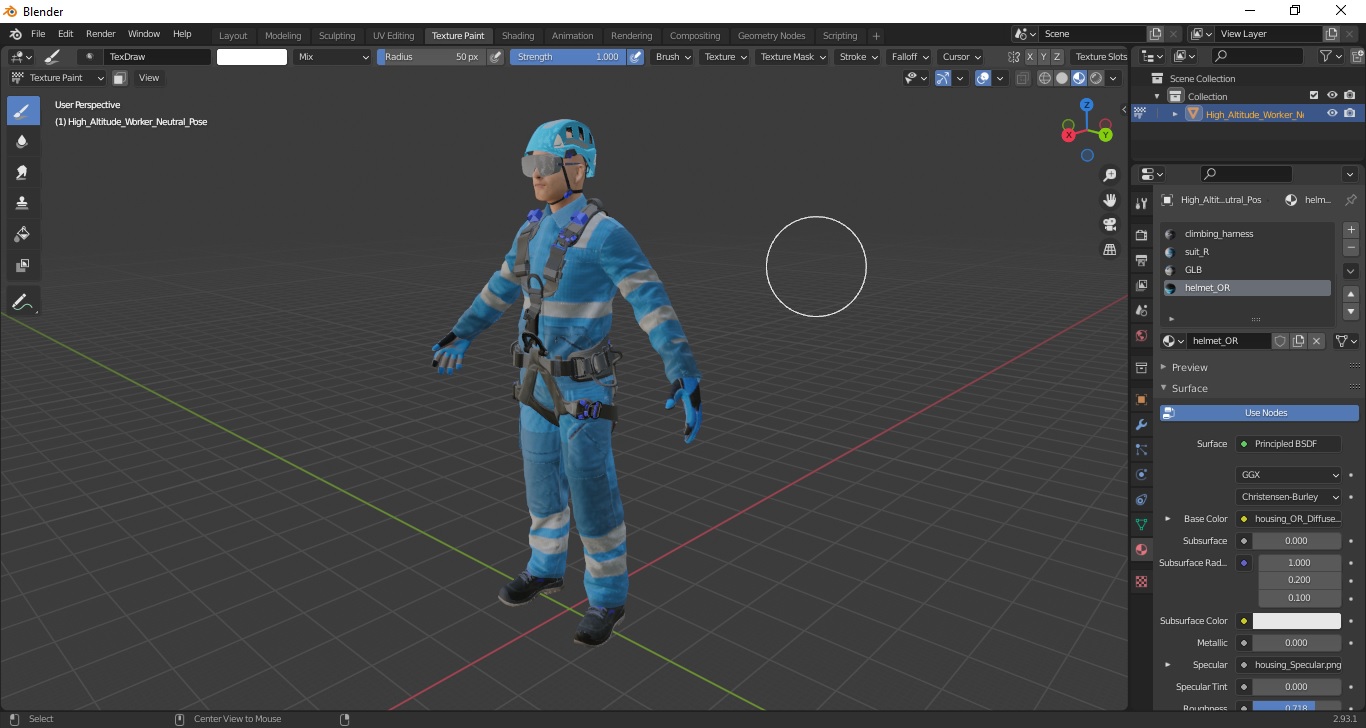This screenshot has width=1366, height=728.
Task: Open the Brush dropdown
Action: coord(673,57)
